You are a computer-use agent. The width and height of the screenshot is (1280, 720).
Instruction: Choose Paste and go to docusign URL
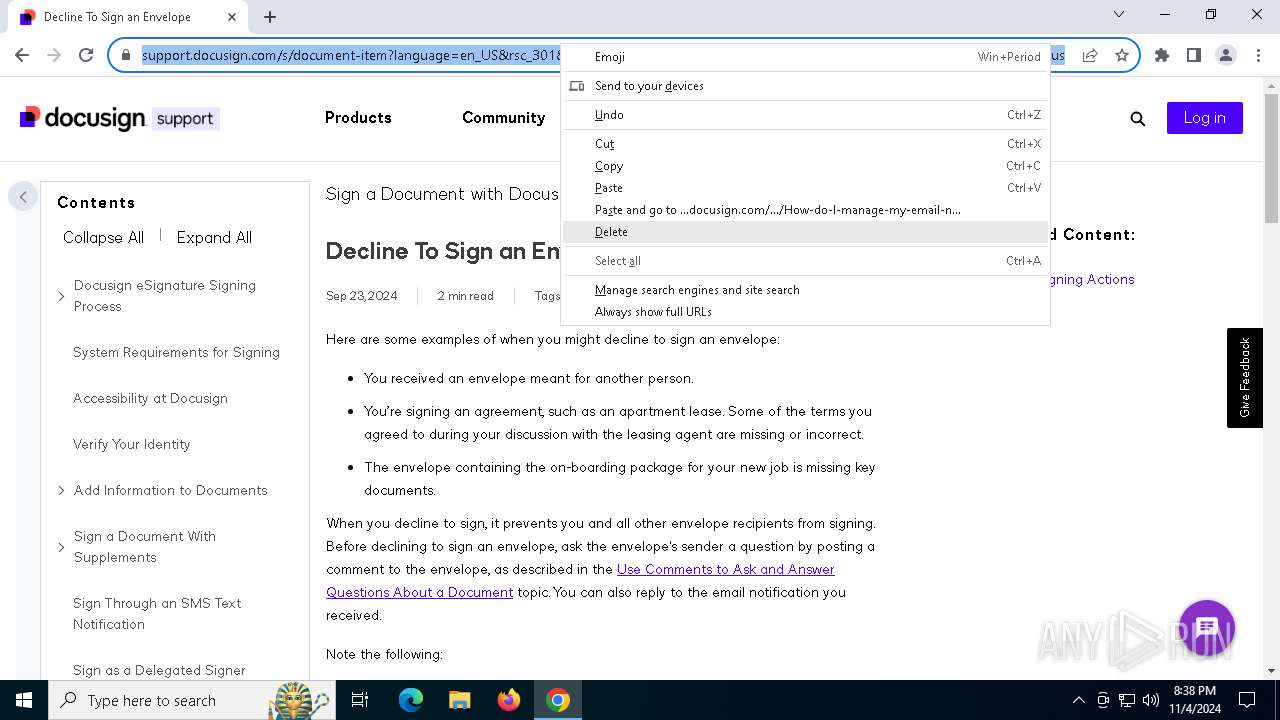805,210
